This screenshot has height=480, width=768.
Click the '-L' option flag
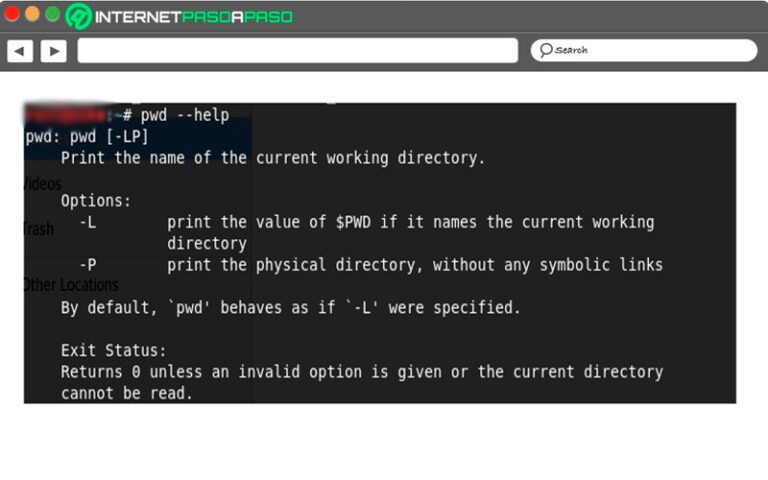click(x=88, y=222)
